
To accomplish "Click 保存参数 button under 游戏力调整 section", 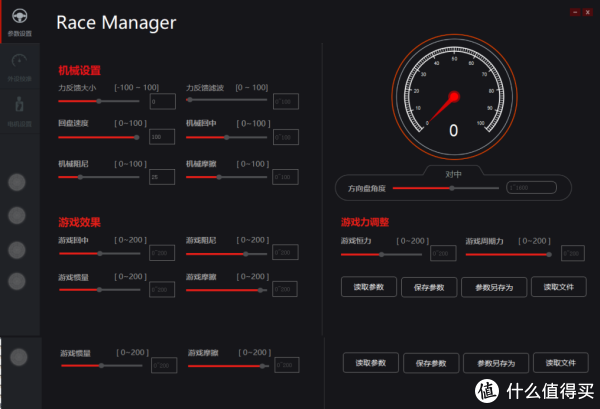I will pyautogui.click(x=429, y=287).
